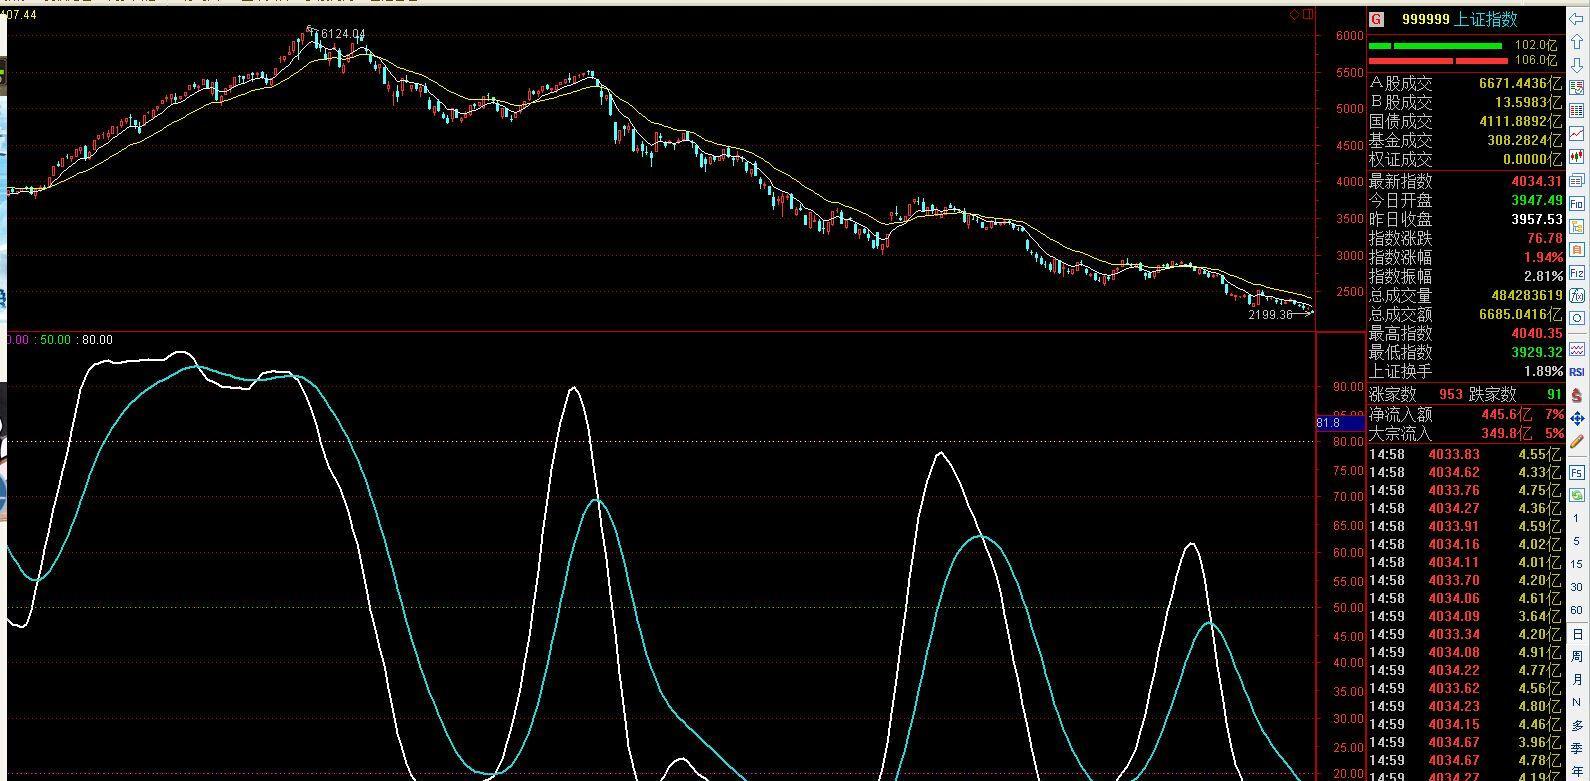
Task: Click the red diamond icon above price axis
Action: 1294,14
